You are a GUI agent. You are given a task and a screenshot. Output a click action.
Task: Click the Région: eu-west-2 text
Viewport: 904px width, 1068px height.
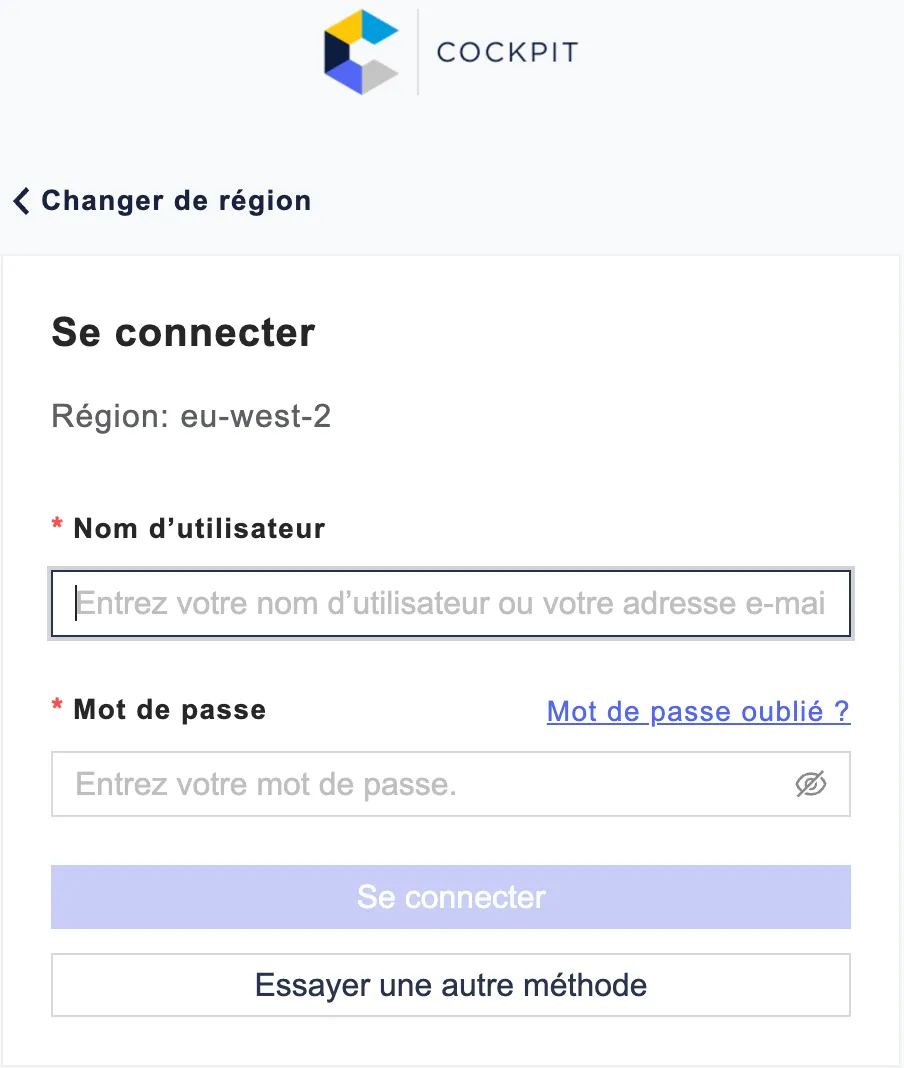click(x=191, y=416)
